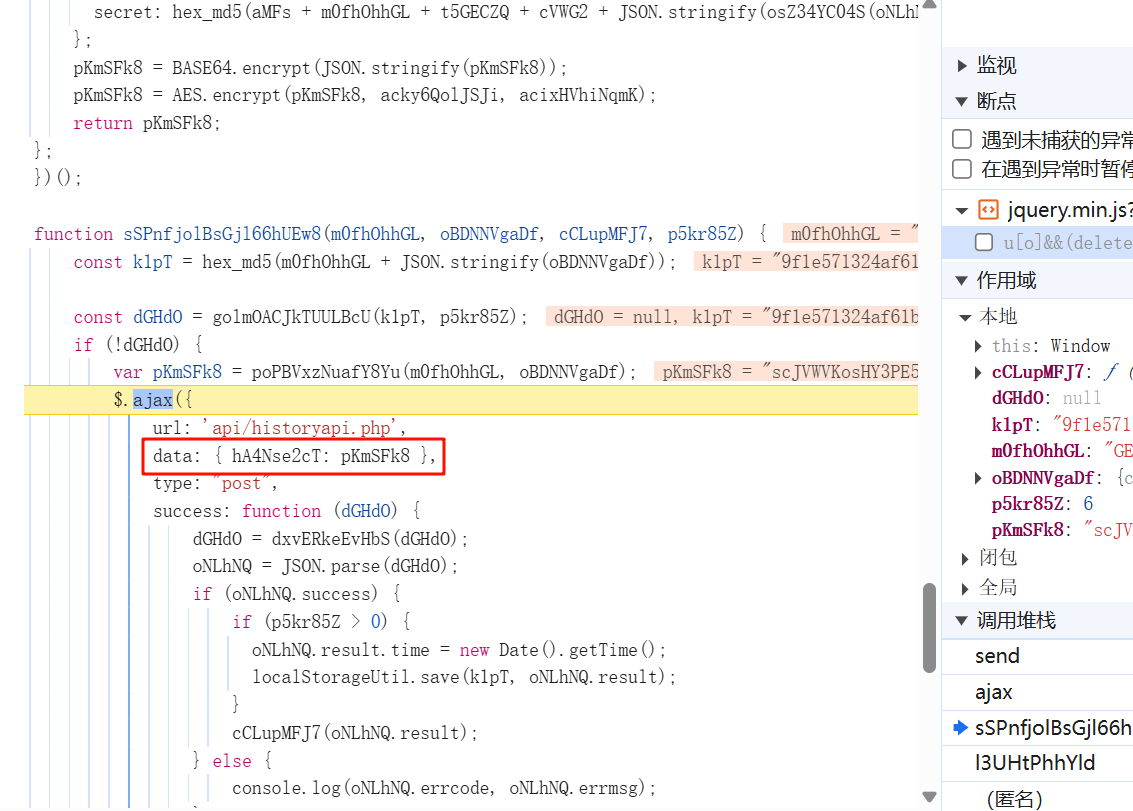1133x811 pixels.
Task: Toggle the u[o]&&(delete breakpoint checkbox
Action: pyautogui.click(x=984, y=242)
